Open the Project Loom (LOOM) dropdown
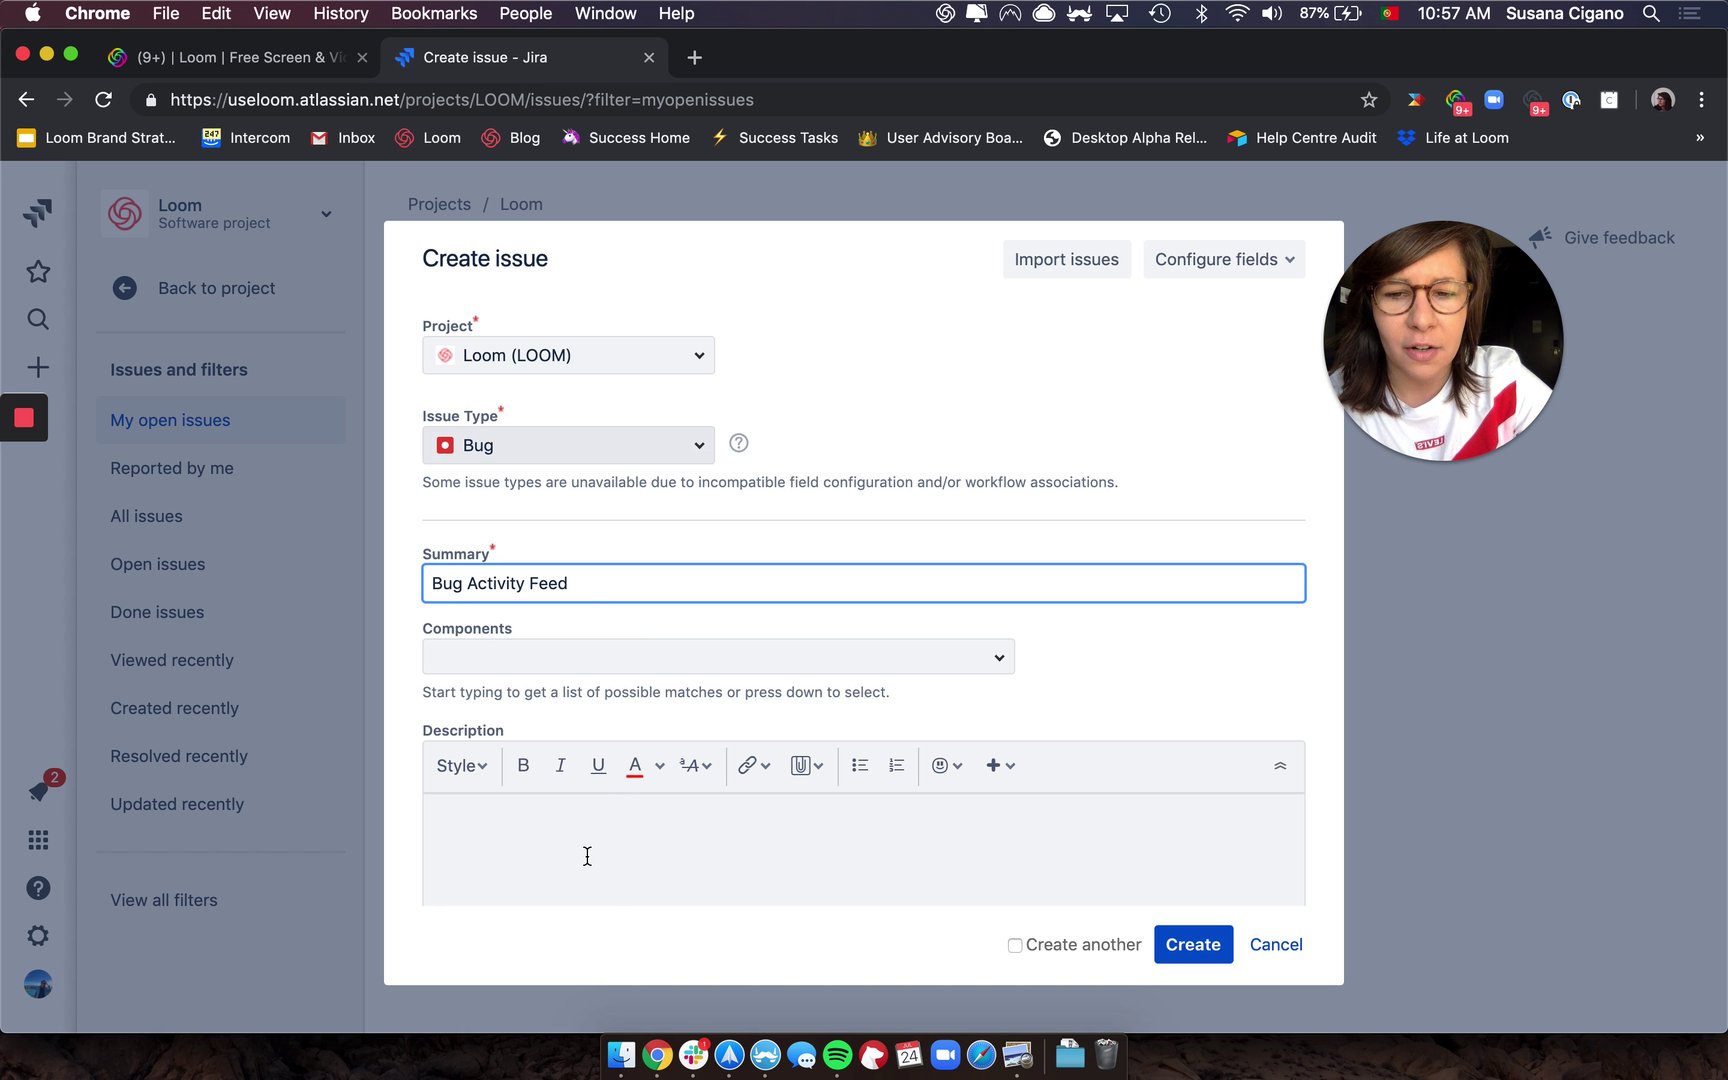The width and height of the screenshot is (1728, 1080). [568, 355]
